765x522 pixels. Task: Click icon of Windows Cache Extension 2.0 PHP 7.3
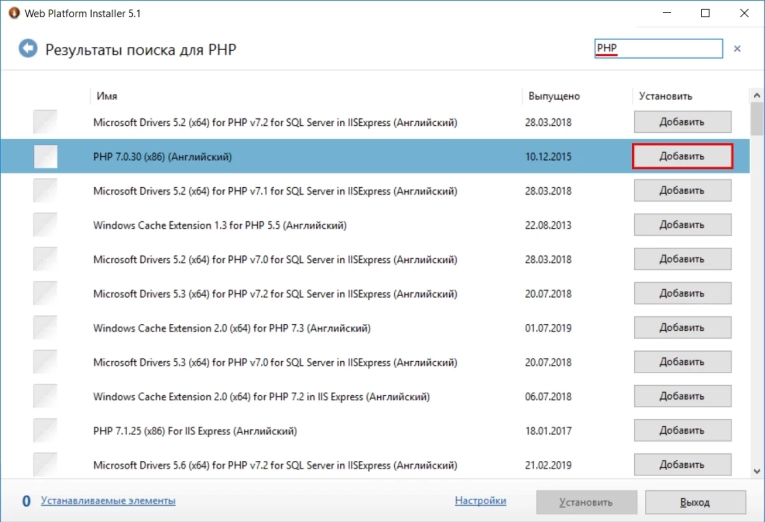(45, 328)
